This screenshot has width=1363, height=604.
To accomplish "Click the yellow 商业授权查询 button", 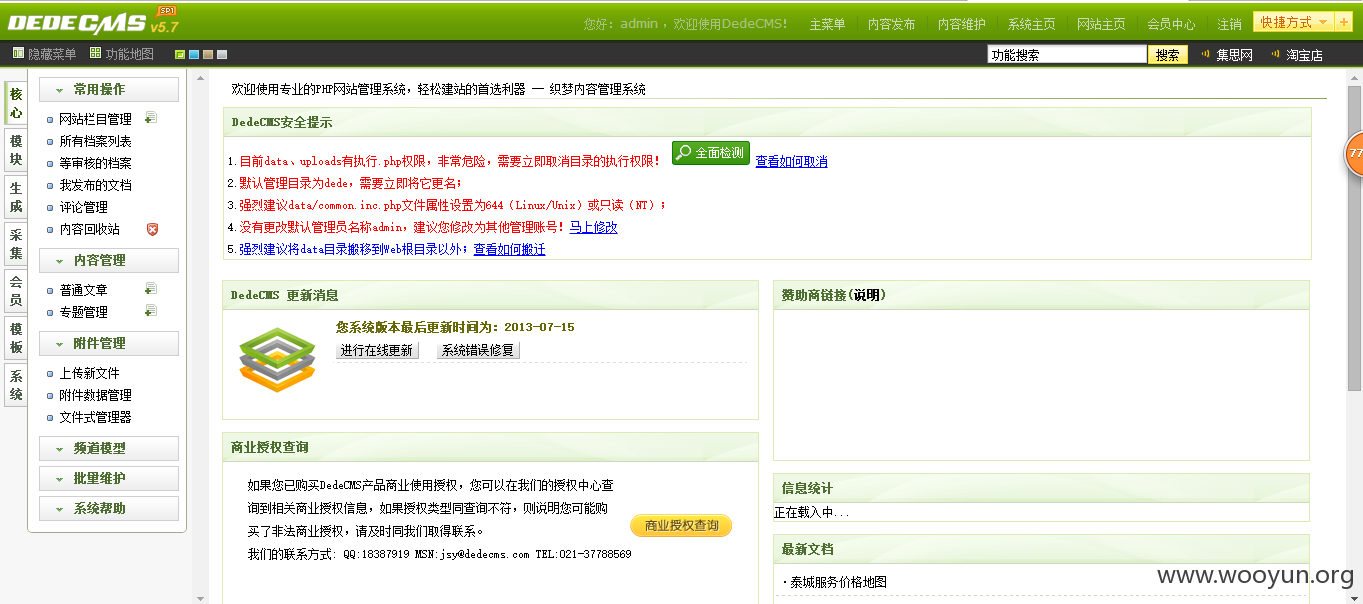I will 681,525.
